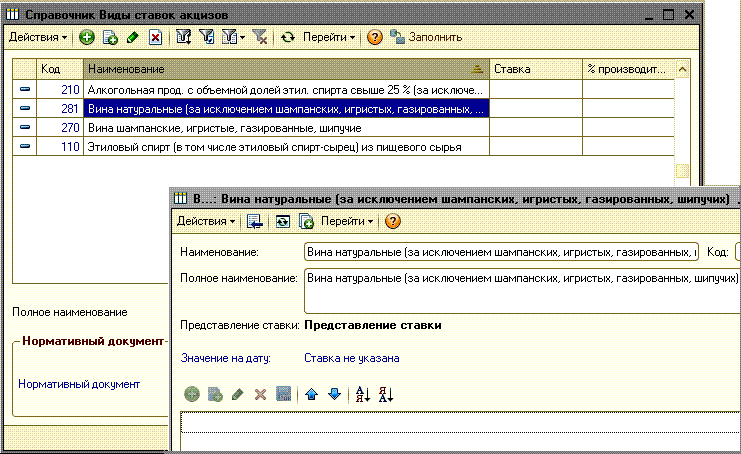
Task: Select row 210 Алкогольная прод.
Action: [x=343, y=89]
